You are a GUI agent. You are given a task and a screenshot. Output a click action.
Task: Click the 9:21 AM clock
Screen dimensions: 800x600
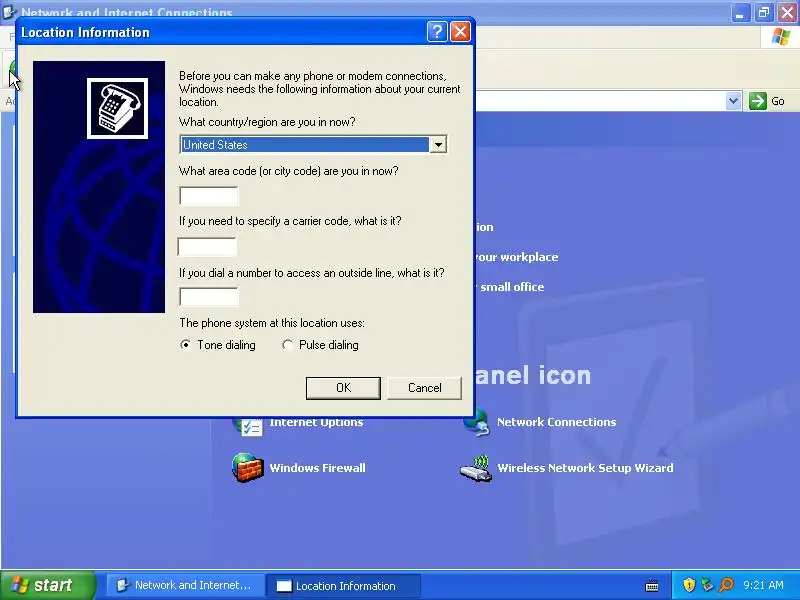coord(763,585)
